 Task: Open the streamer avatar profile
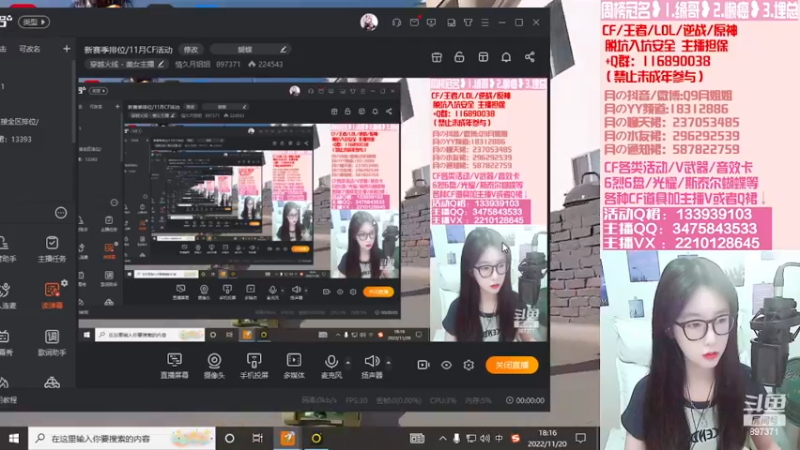click(369, 22)
